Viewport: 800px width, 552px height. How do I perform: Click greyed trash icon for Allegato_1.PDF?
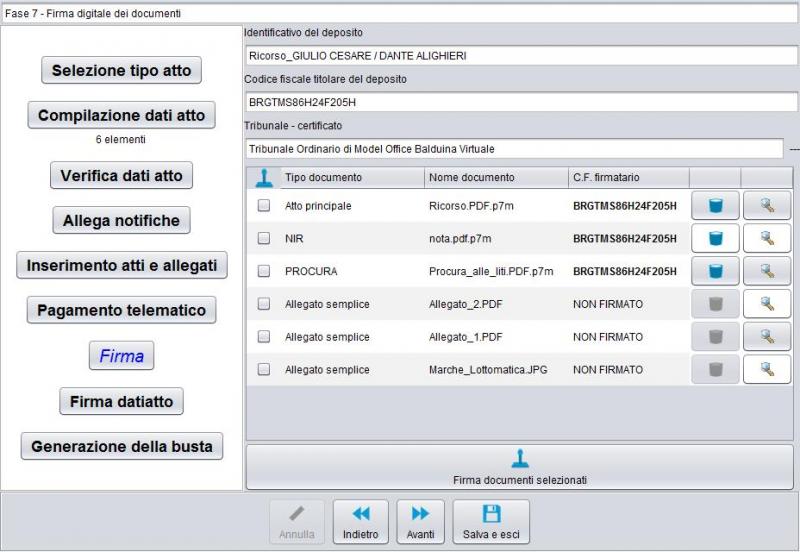pos(715,337)
